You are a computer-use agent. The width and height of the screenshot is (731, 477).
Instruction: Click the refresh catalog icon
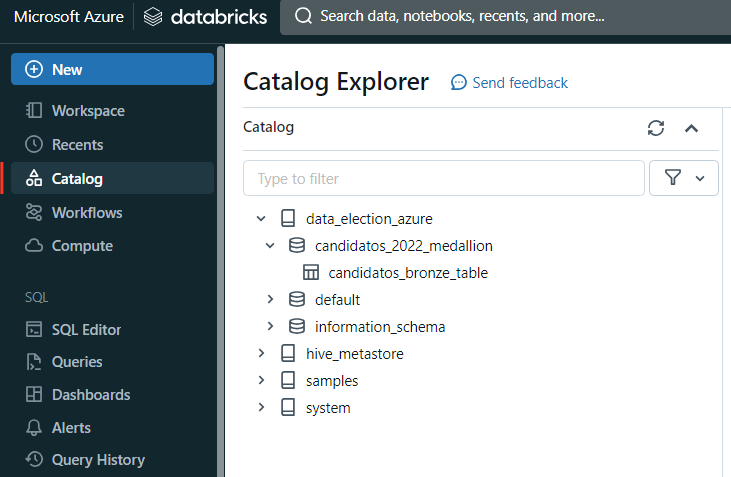tap(656, 128)
